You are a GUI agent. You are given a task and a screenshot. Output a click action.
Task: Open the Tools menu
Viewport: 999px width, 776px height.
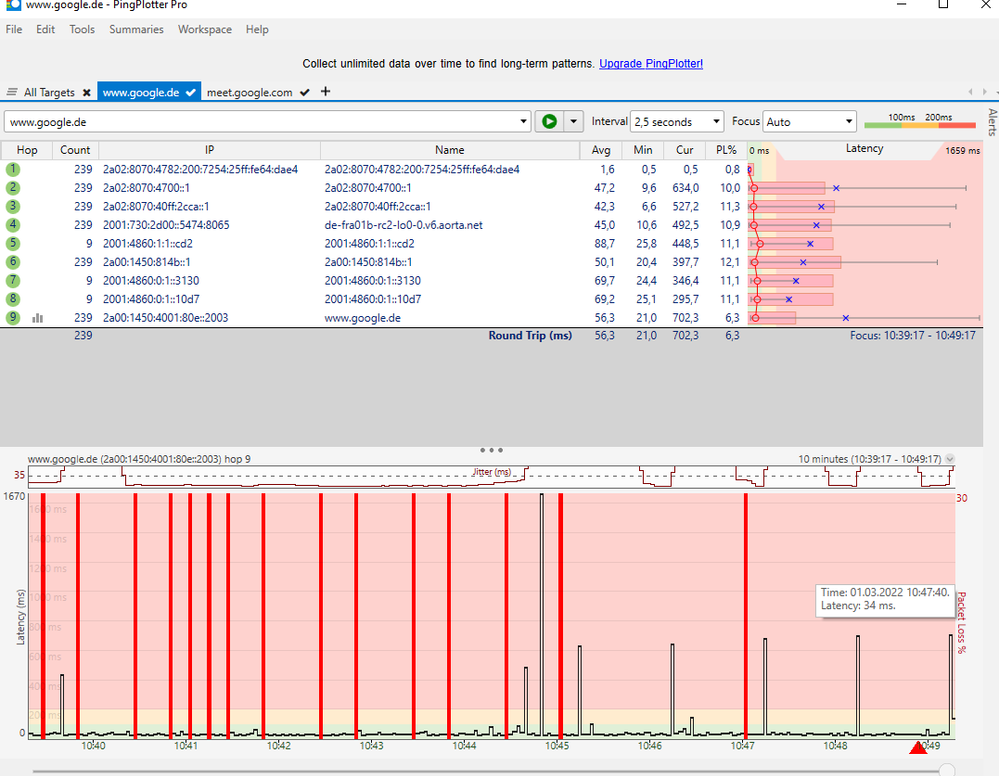(82, 29)
